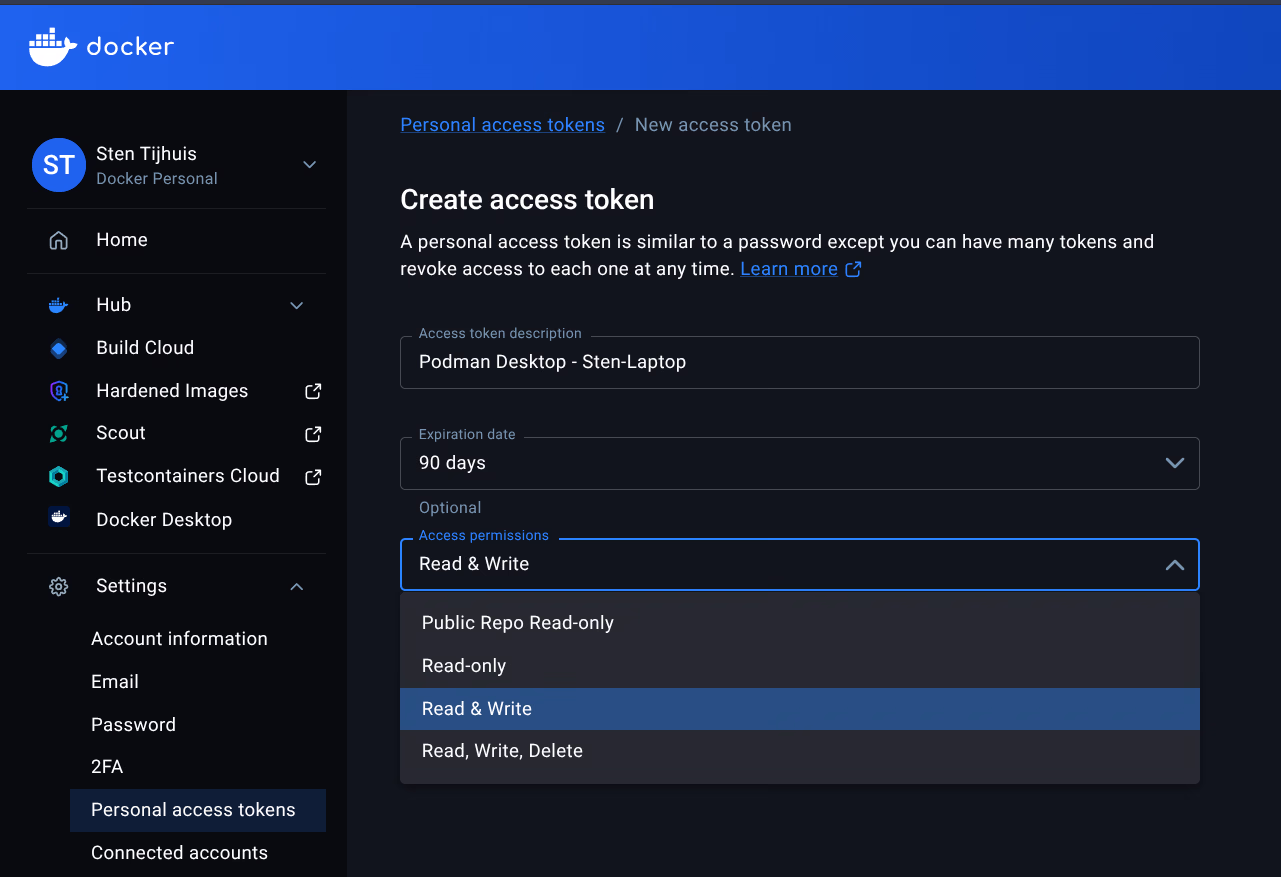
Task: Collapse the Settings section chevron
Action: [x=297, y=586]
